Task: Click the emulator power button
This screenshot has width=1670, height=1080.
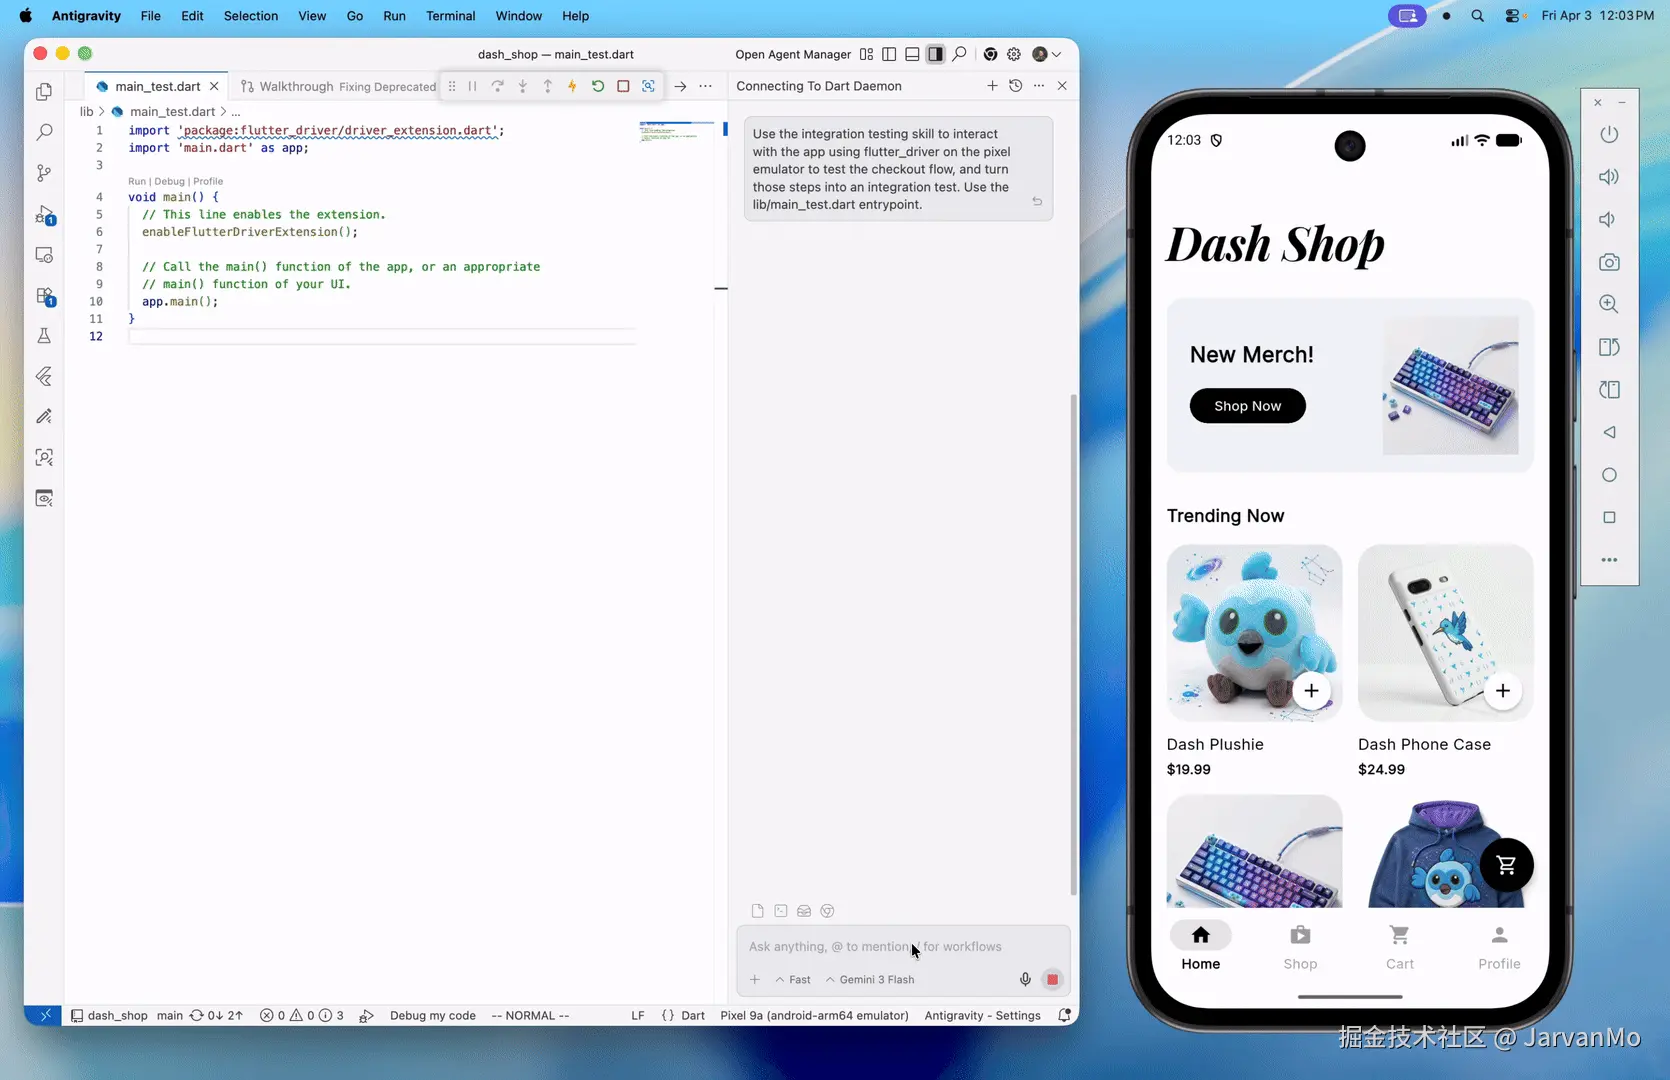Action: tap(1609, 135)
